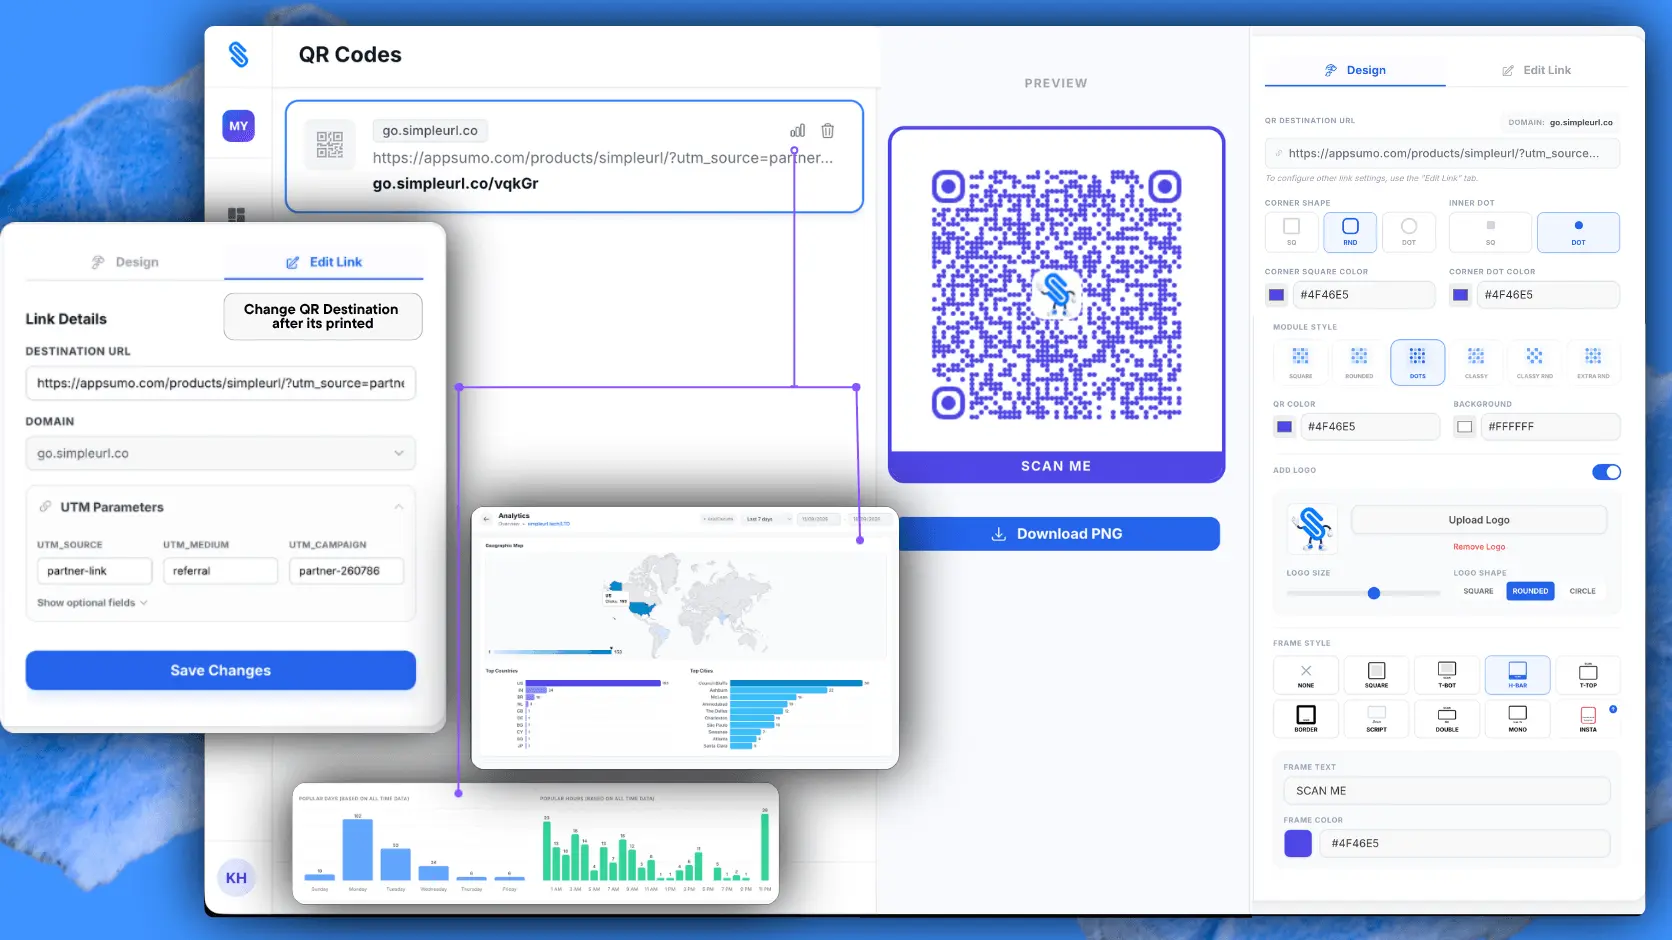The image size is (1672, 940).
Task: Select the RND corner shape option
Action: [1350, 232]
